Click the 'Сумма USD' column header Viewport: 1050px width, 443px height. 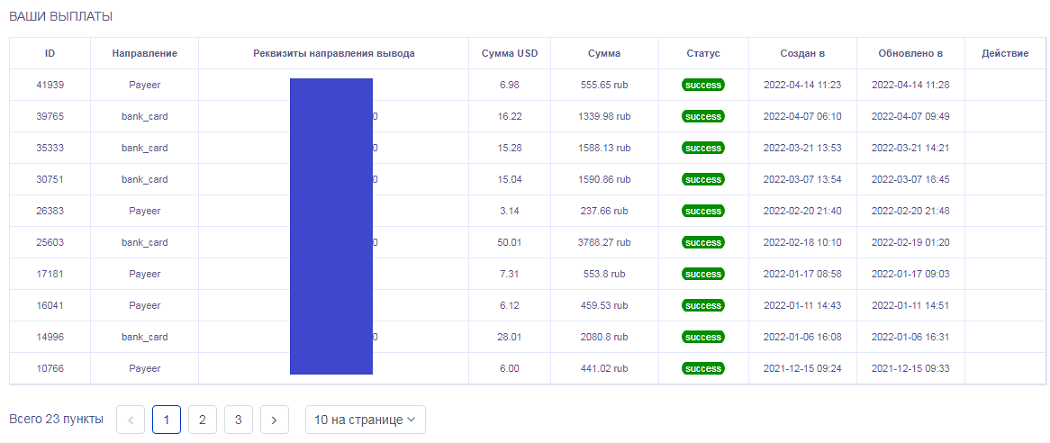pyautogui.click(x=509, y=54)
